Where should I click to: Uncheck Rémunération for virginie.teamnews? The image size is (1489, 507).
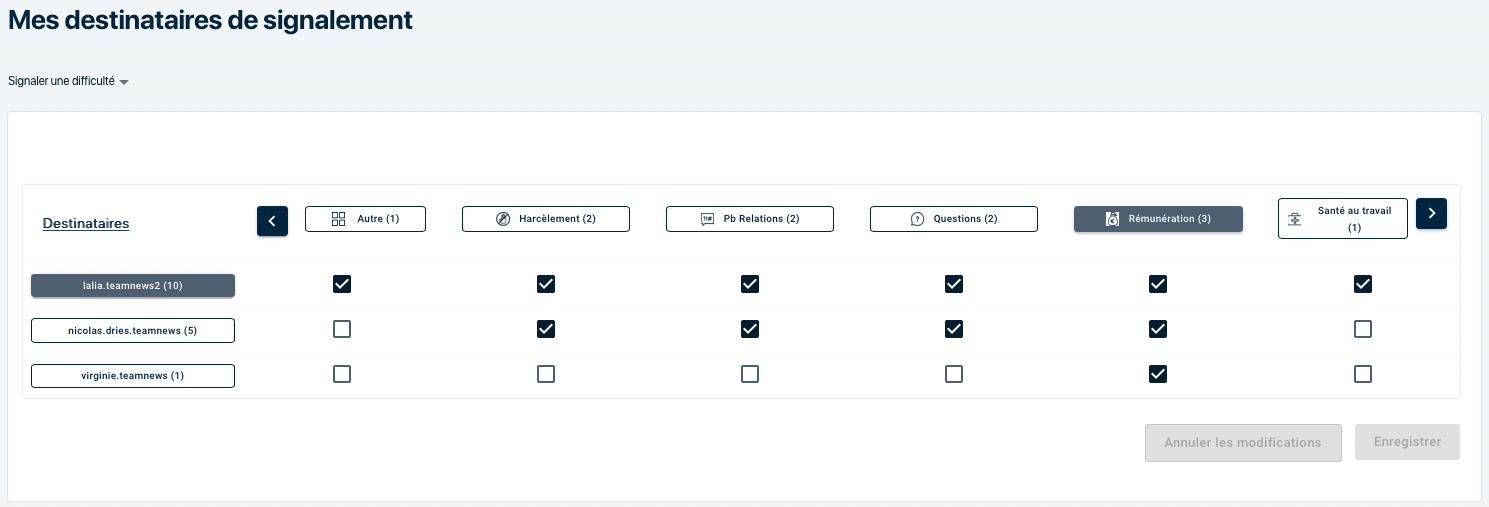tap(1158, 374)
